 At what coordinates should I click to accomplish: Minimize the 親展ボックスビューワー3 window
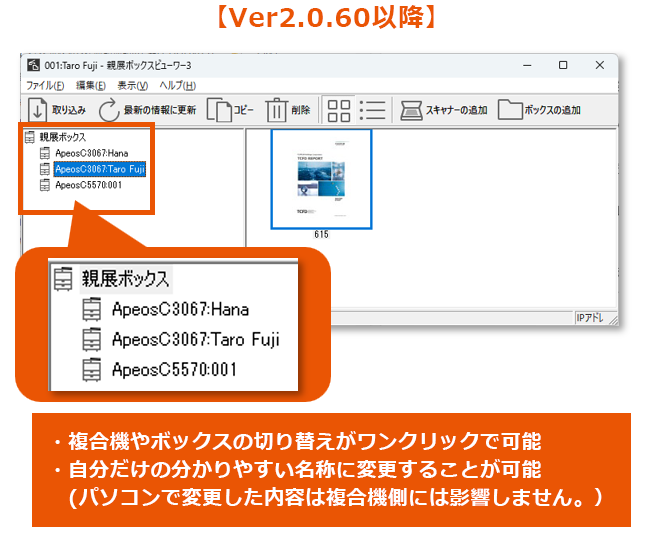tap(527, 65)
